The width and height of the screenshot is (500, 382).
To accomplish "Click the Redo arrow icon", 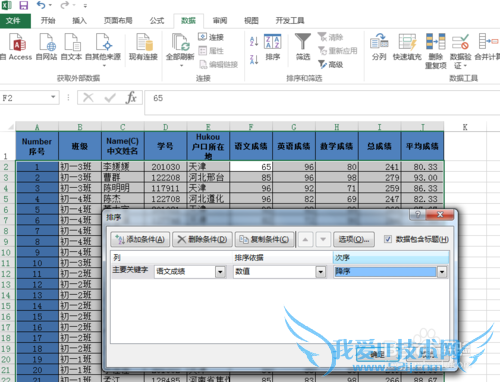I will [x=65, y=5].
